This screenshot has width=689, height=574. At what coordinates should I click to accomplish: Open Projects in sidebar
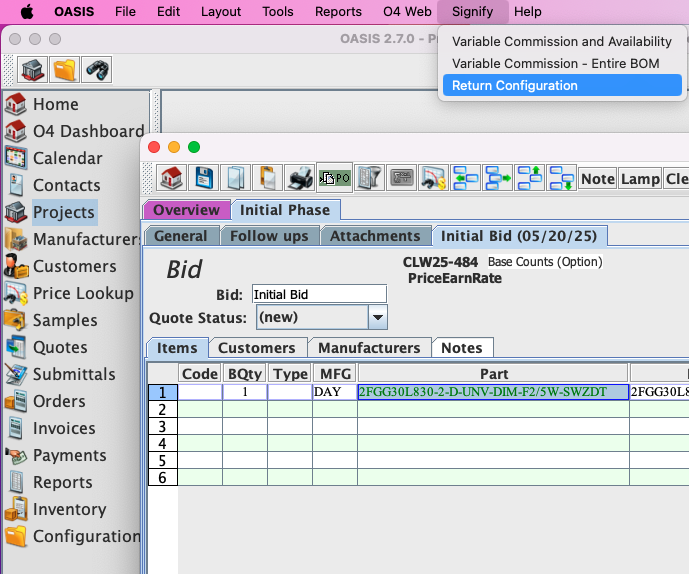50,212
